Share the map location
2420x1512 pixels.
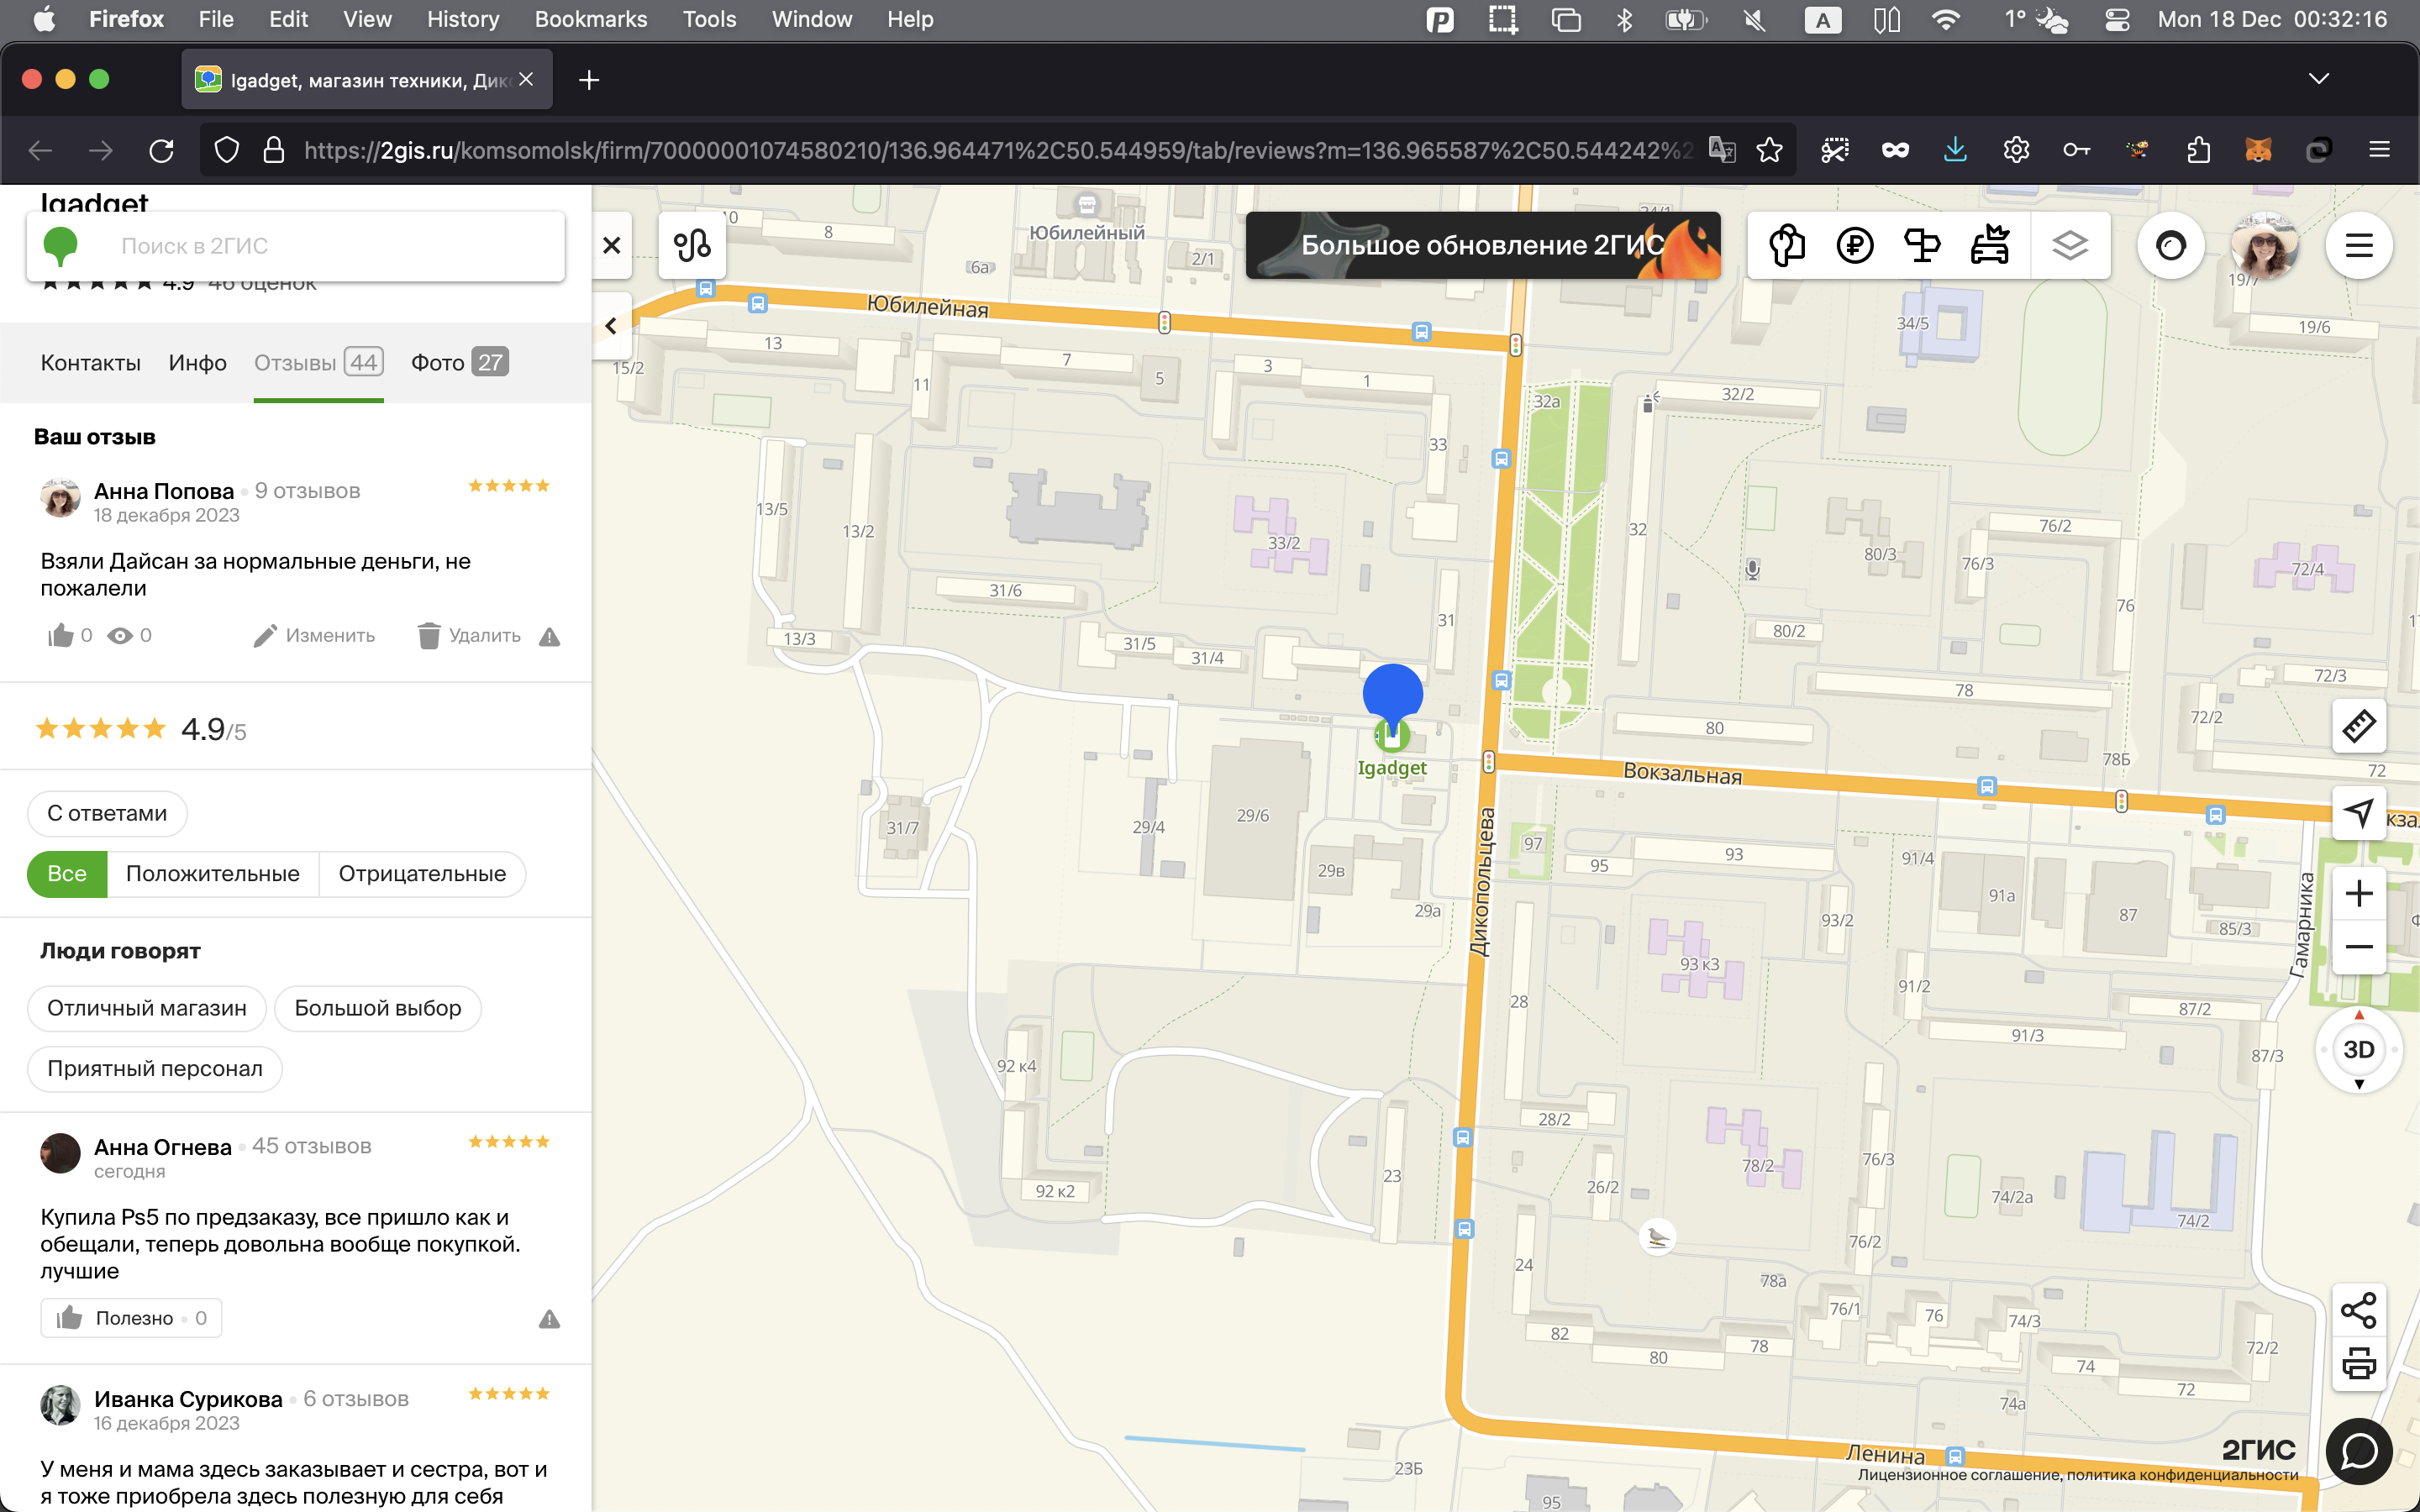tap(2359, 1310)
